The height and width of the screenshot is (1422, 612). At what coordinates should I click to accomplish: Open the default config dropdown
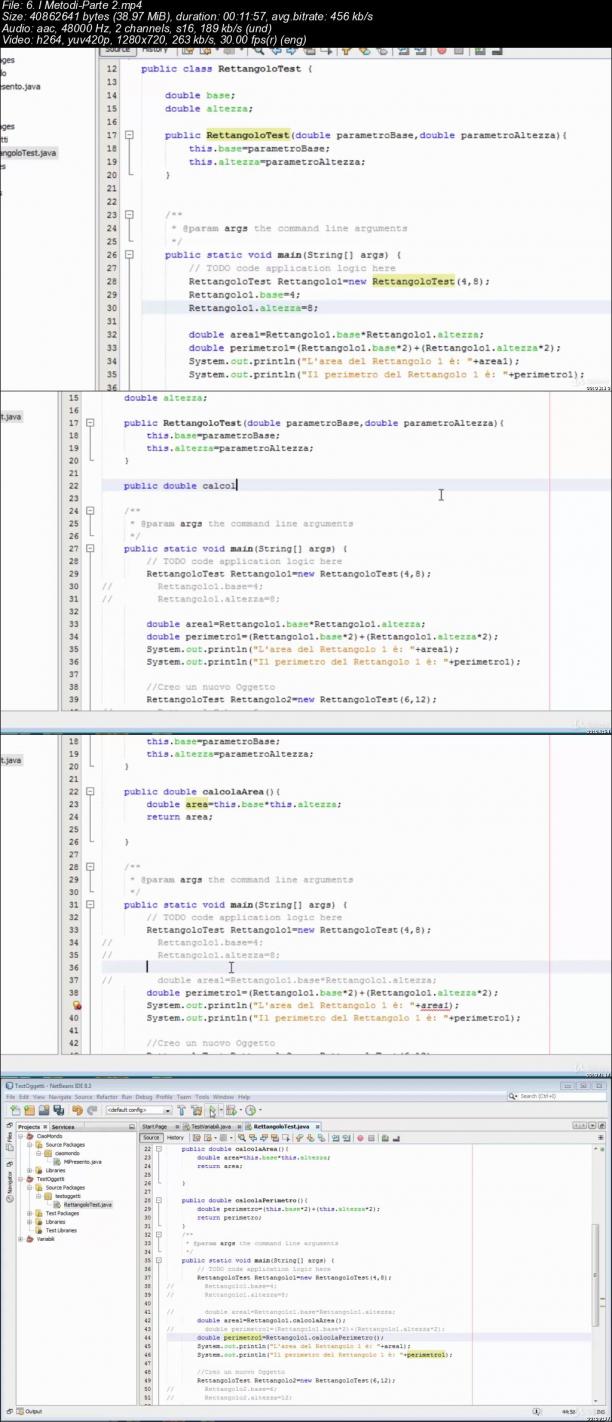click(138, 1110)
